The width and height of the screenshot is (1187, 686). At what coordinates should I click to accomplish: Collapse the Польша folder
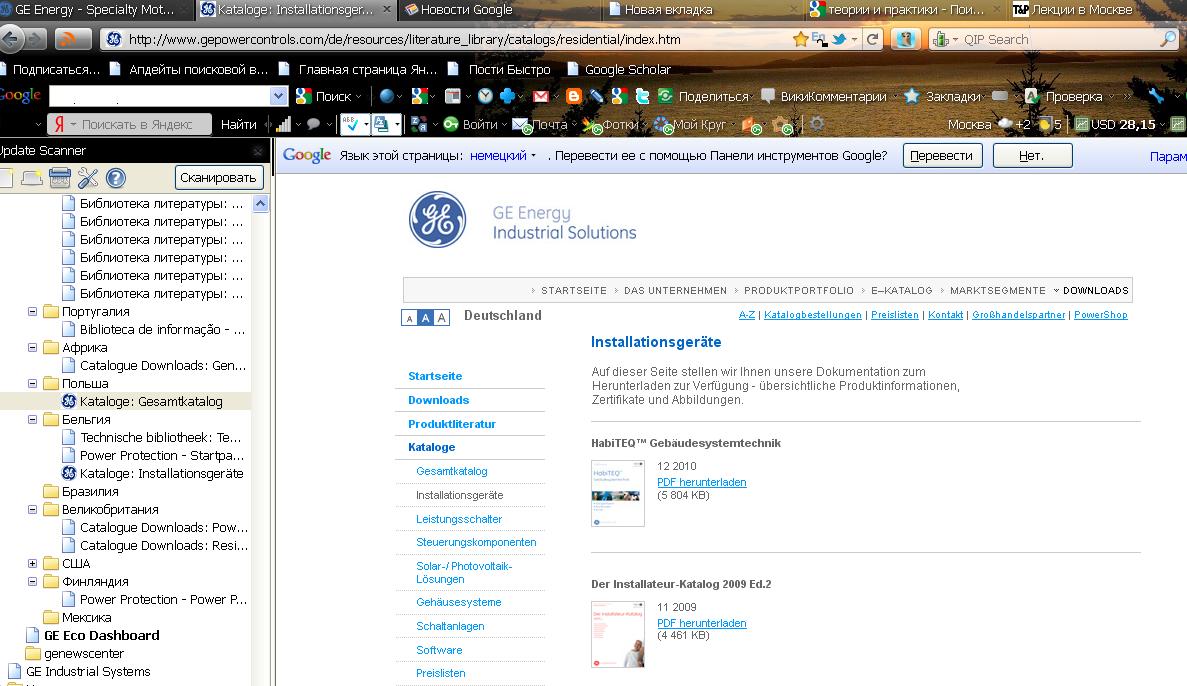33,383
